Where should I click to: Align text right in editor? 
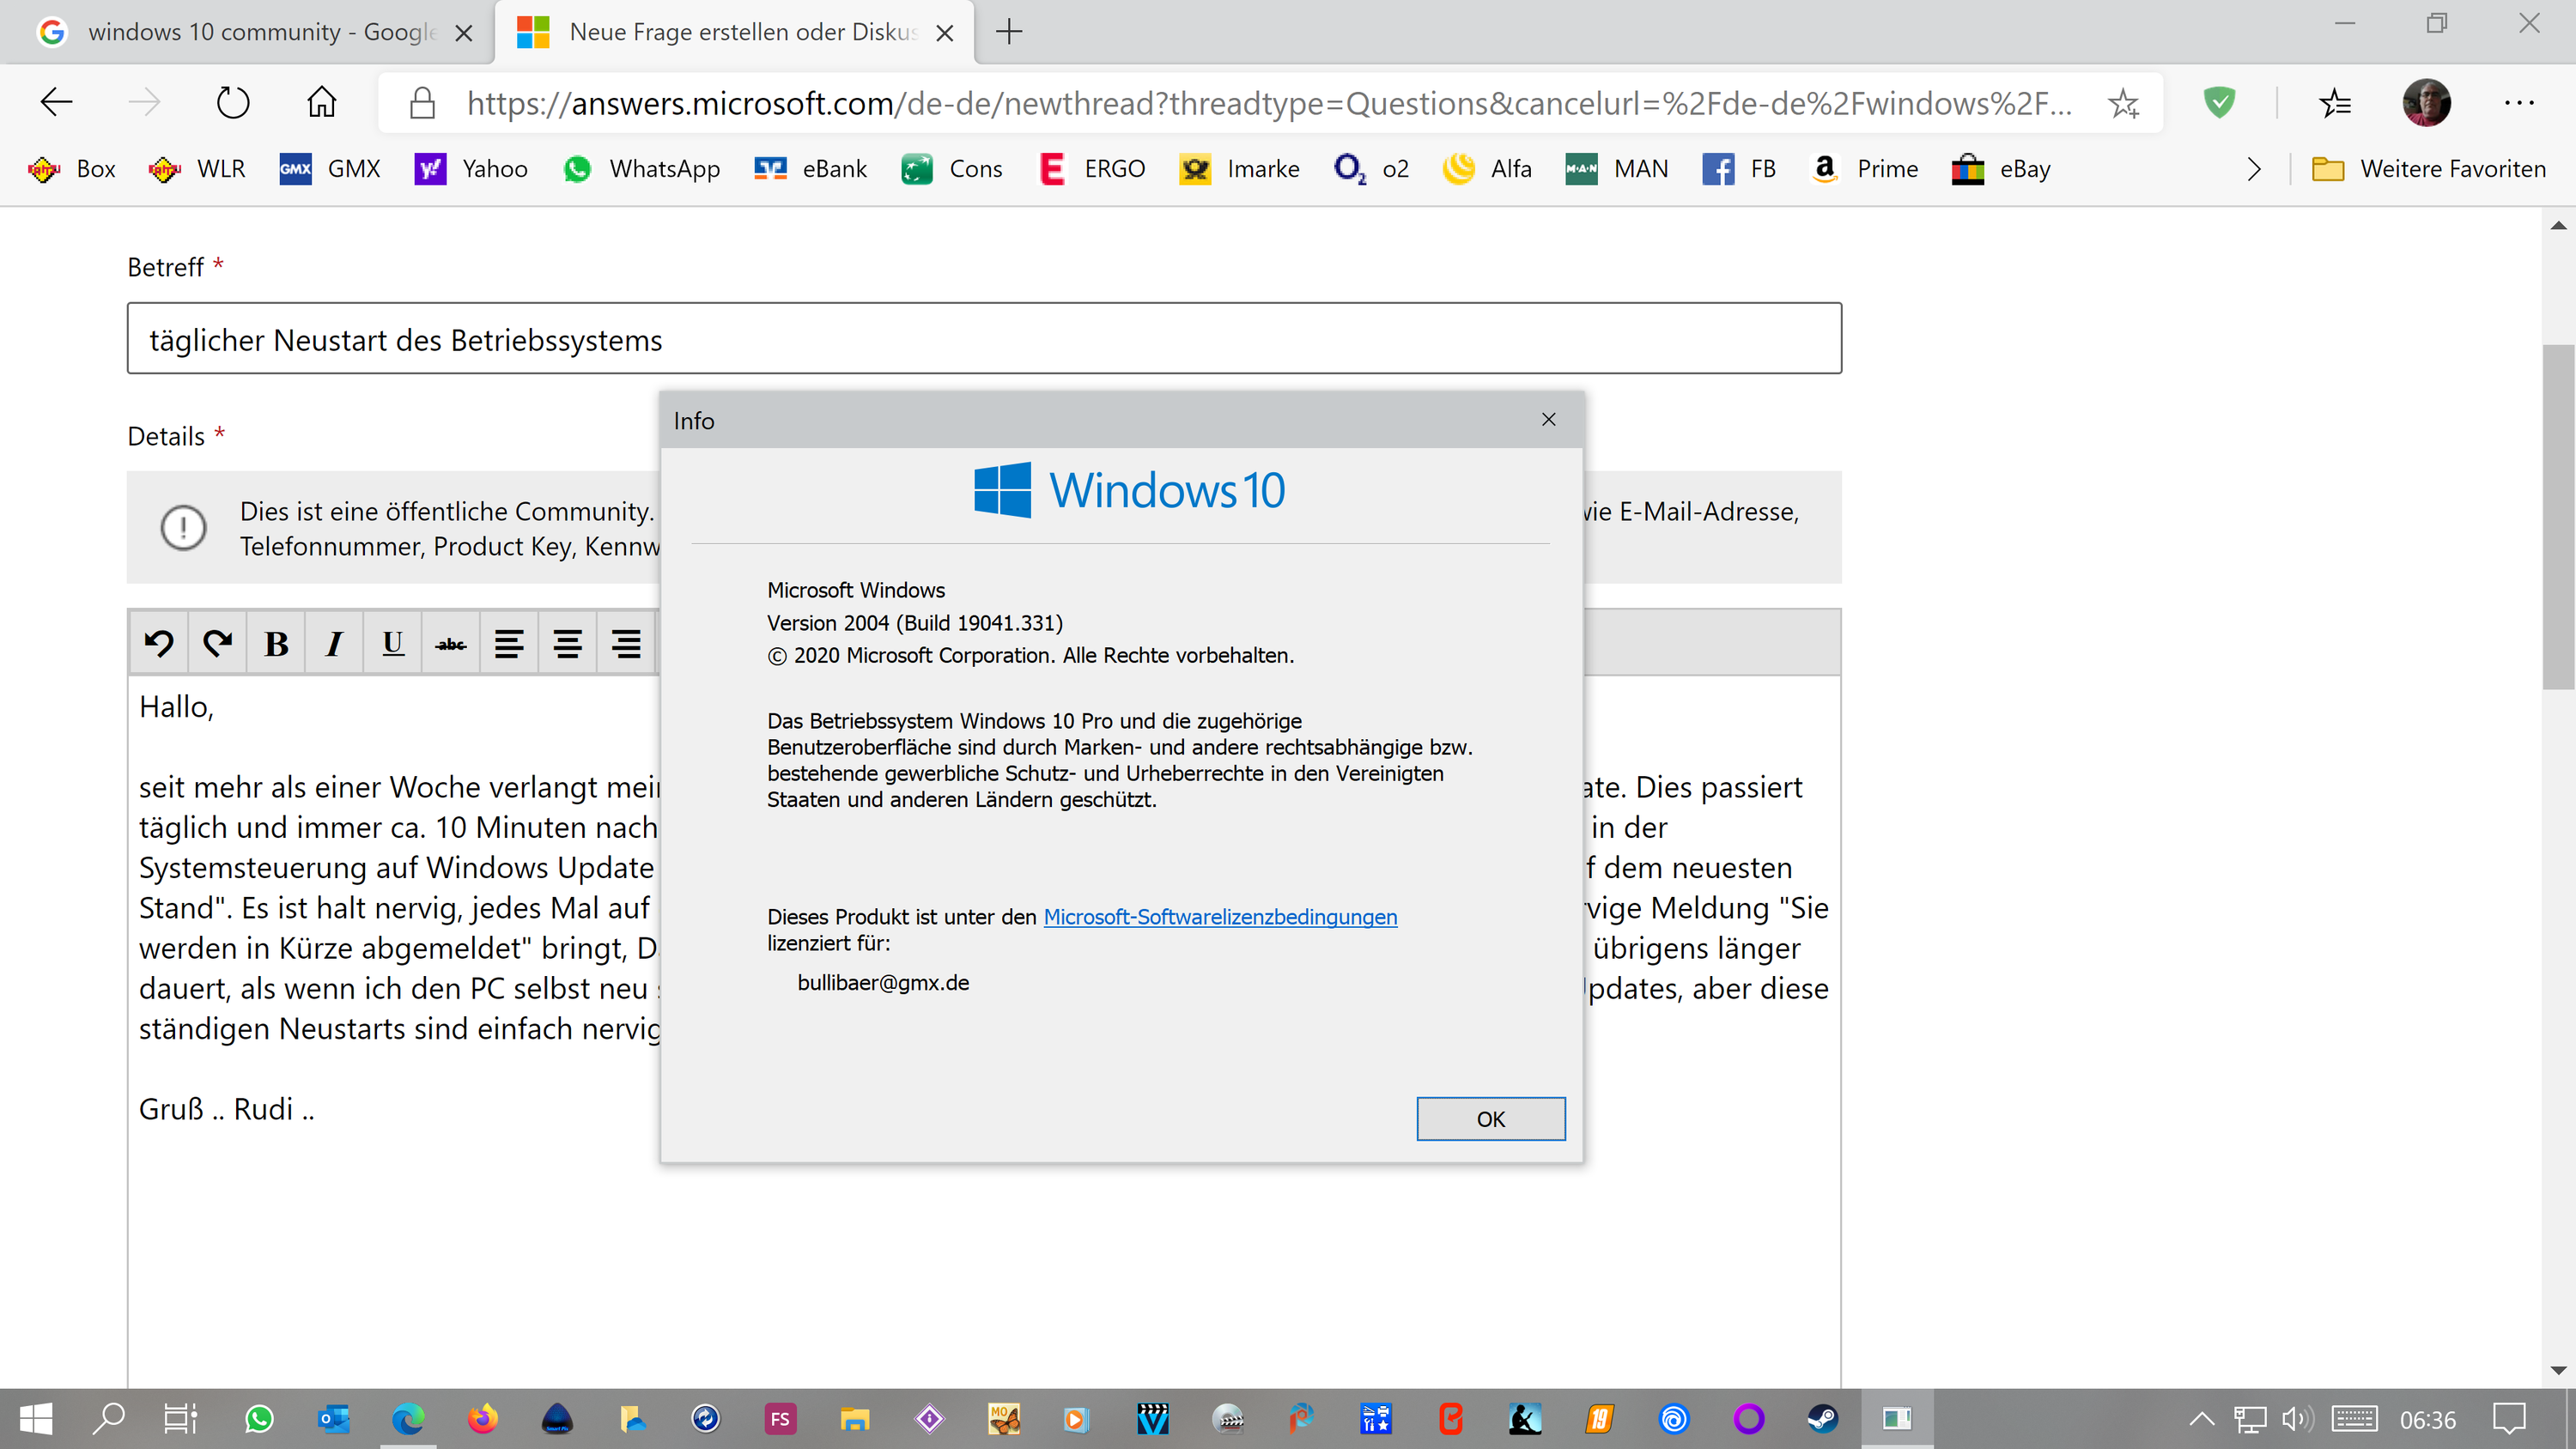(x=626, y=643)
